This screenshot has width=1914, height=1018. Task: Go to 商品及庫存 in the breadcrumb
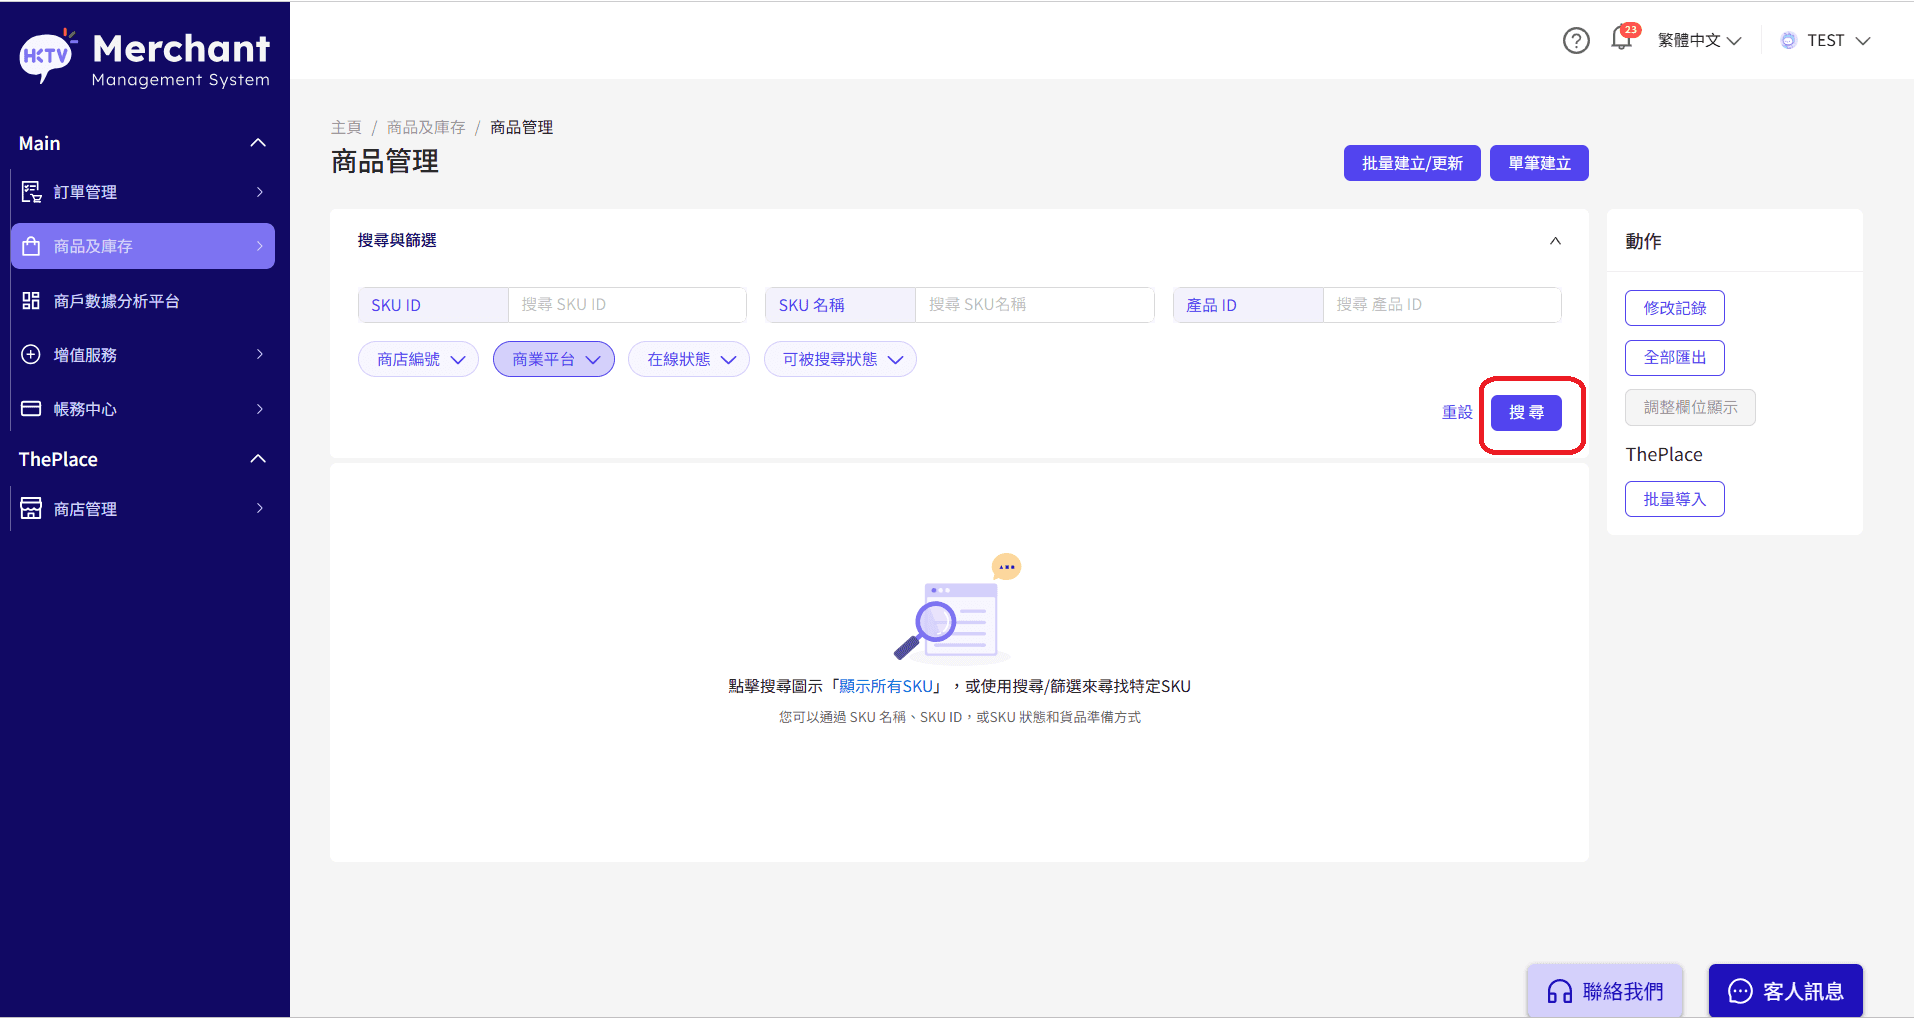[426, 127]
